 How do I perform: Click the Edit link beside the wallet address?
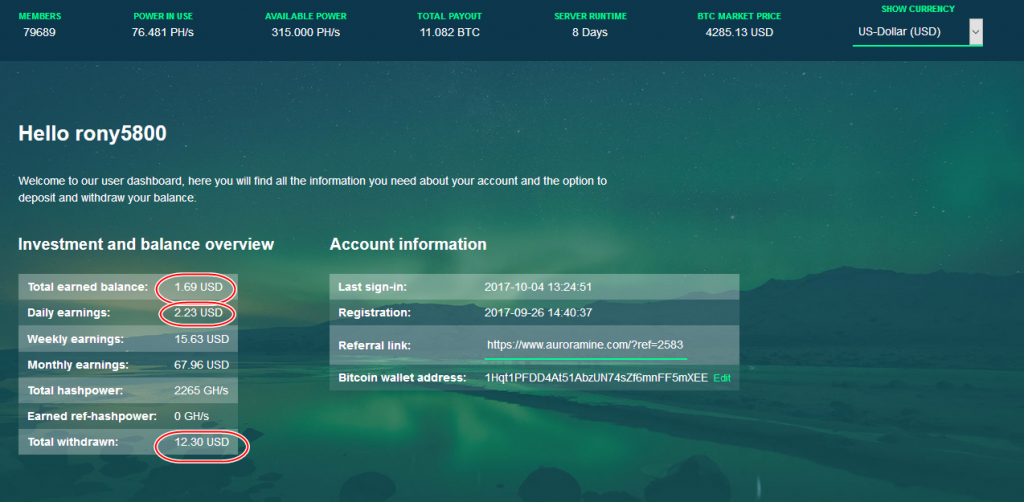pos(722,378)
